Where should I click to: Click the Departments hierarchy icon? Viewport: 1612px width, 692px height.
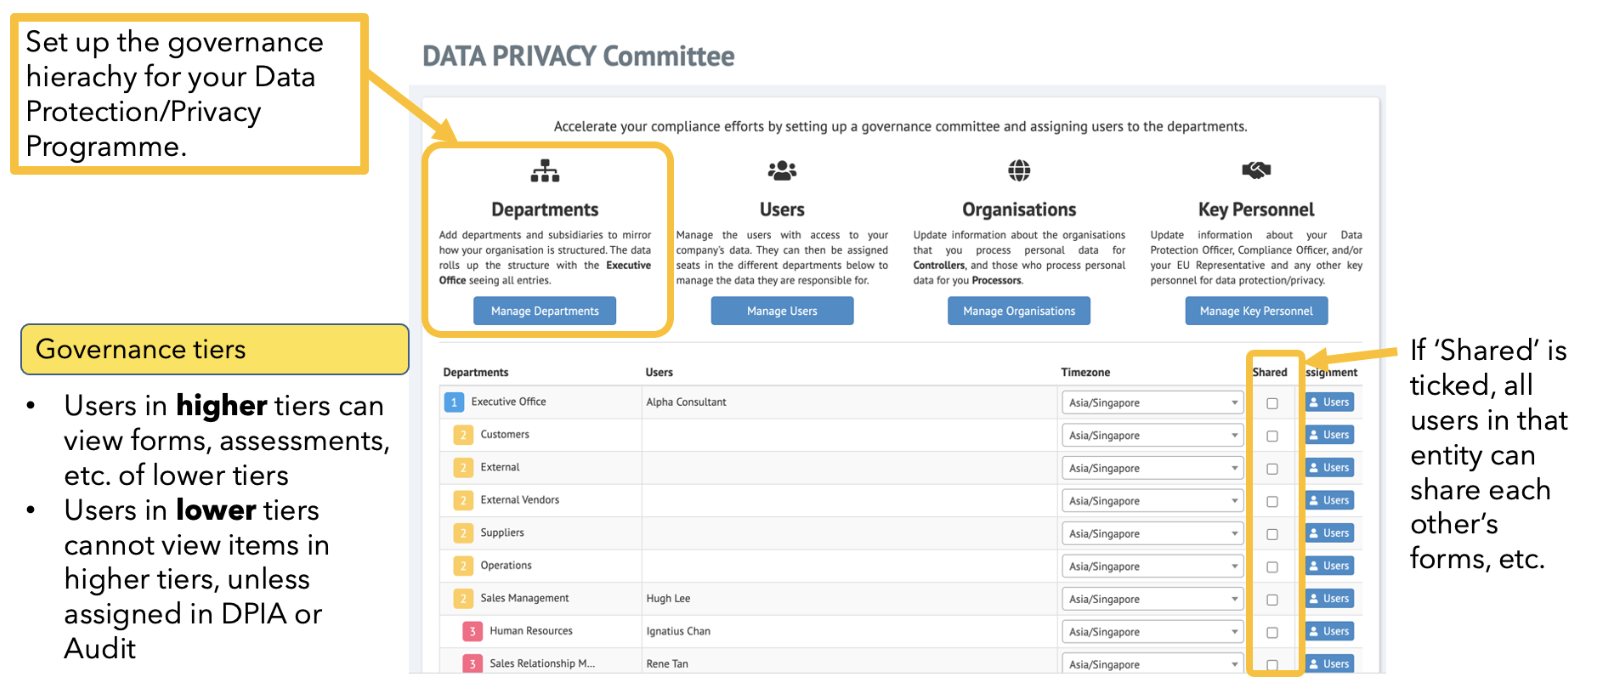[545, 171]
